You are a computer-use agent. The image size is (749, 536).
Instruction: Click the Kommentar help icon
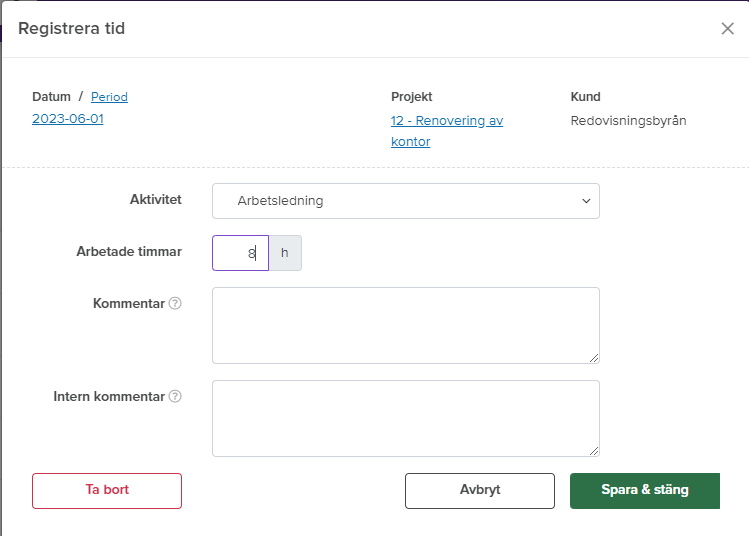click(x=175, y=303)
